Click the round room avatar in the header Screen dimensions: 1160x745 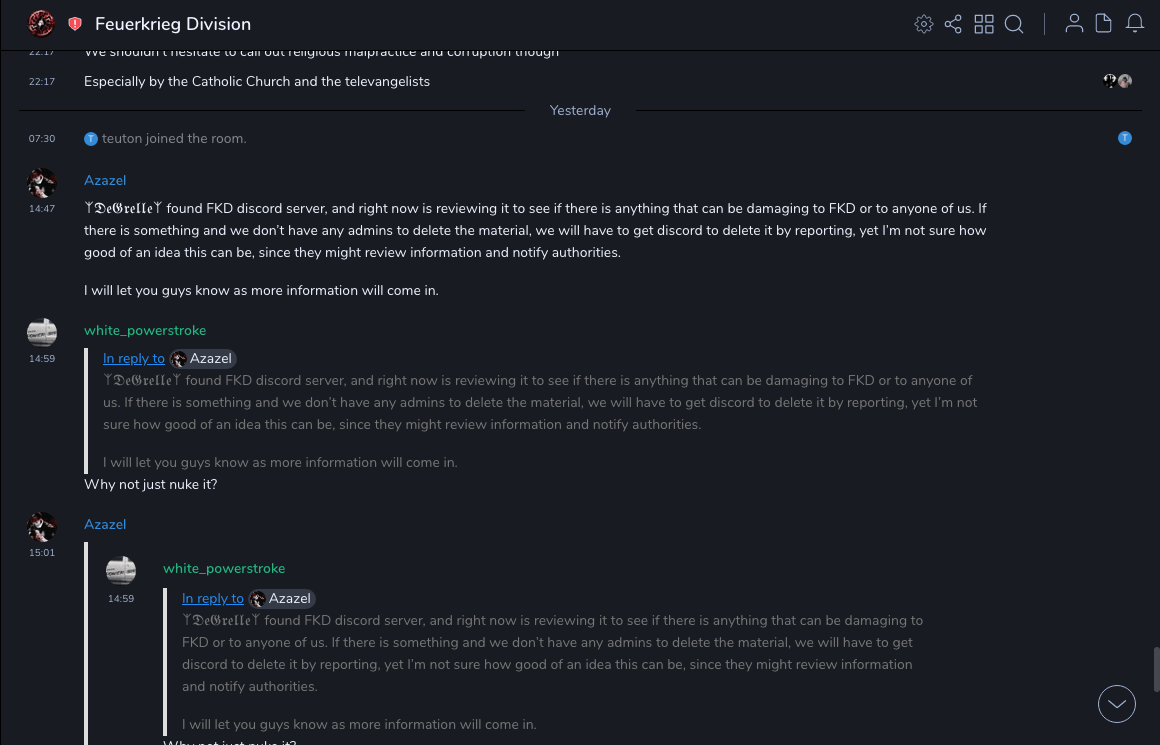41,24
